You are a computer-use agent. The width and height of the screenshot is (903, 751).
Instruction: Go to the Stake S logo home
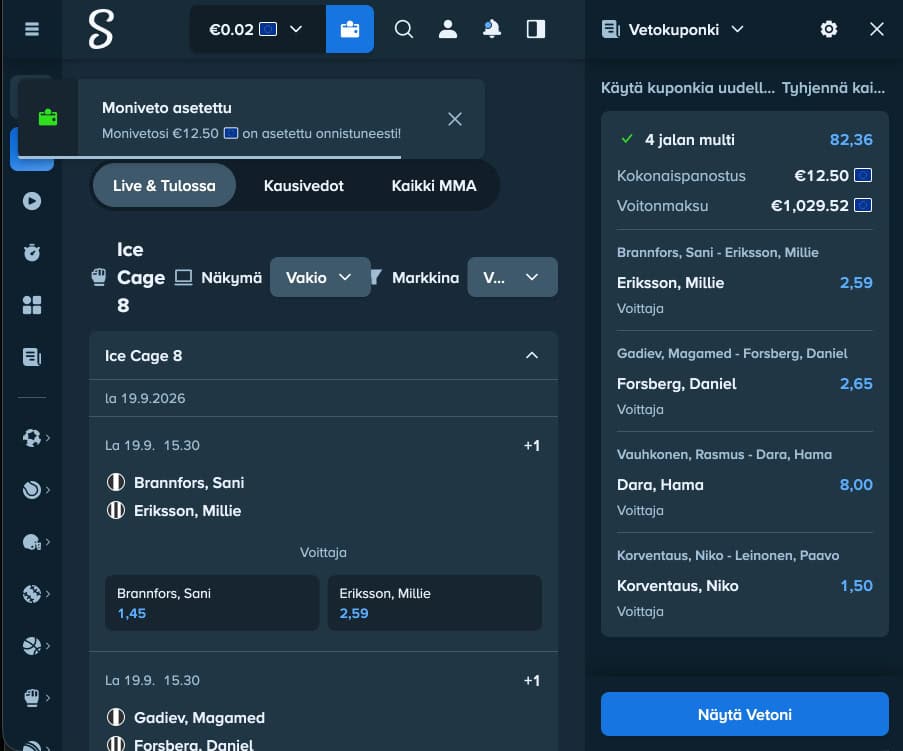(x=101, y=29)
